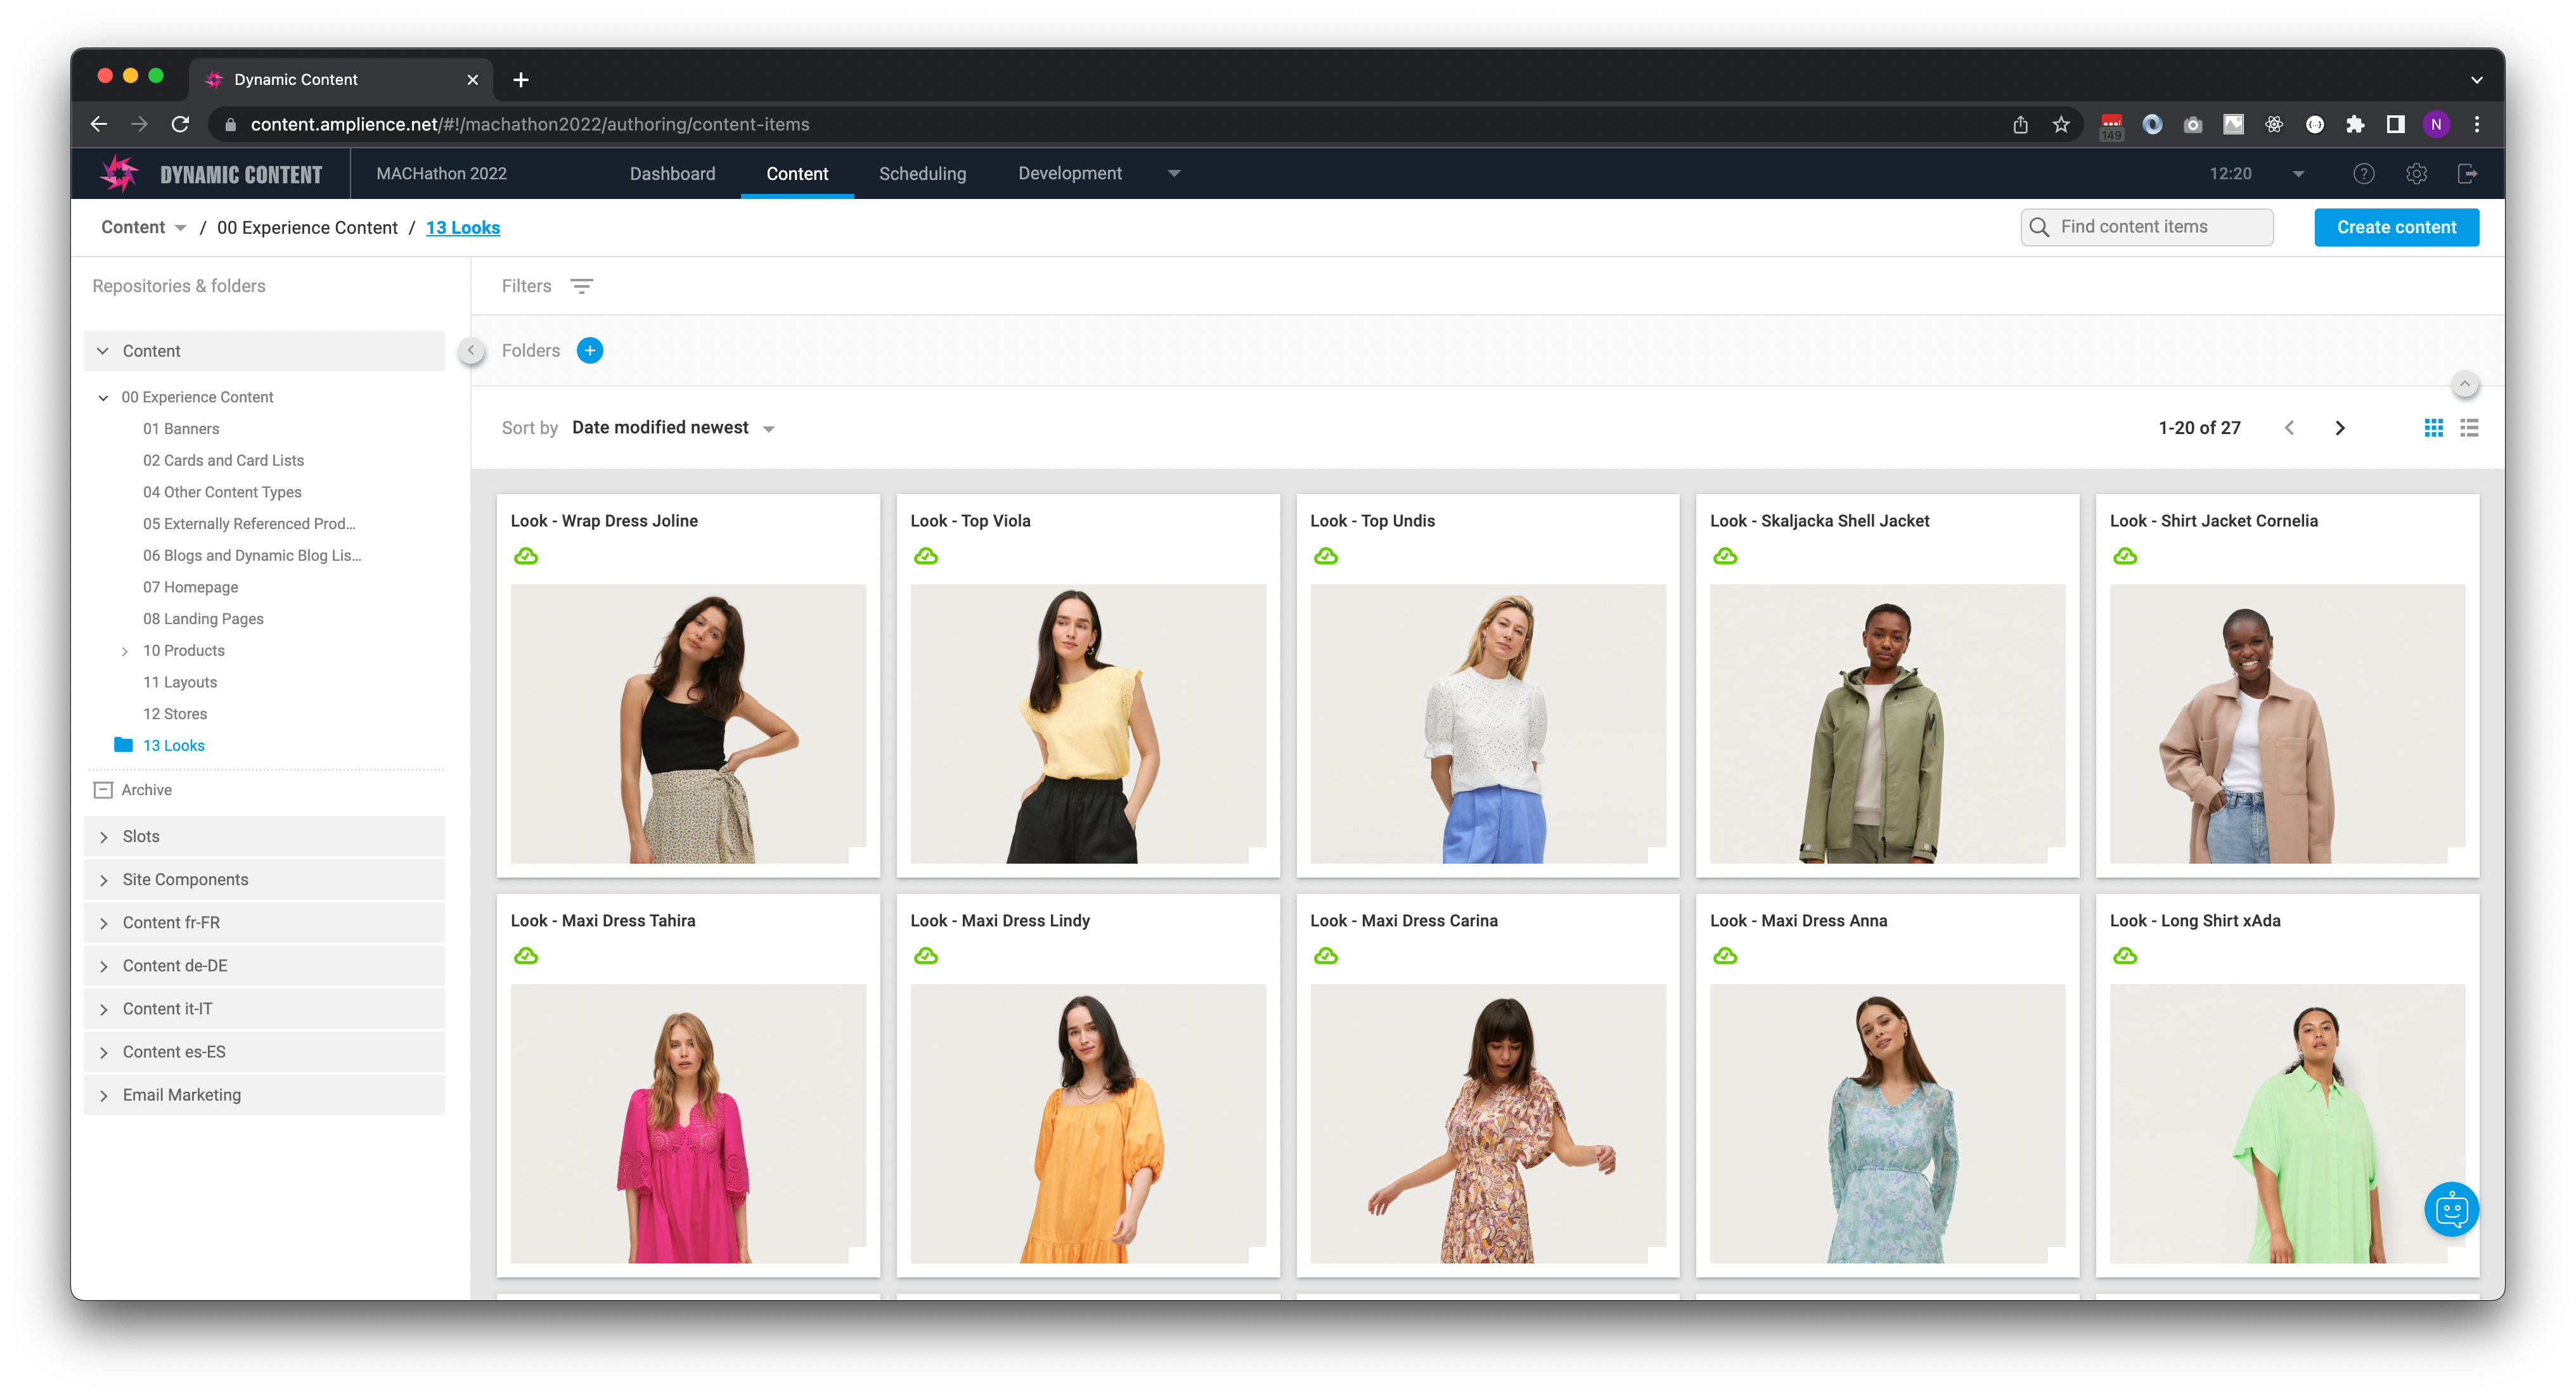Open the Dashboard tab

(672, 173)
